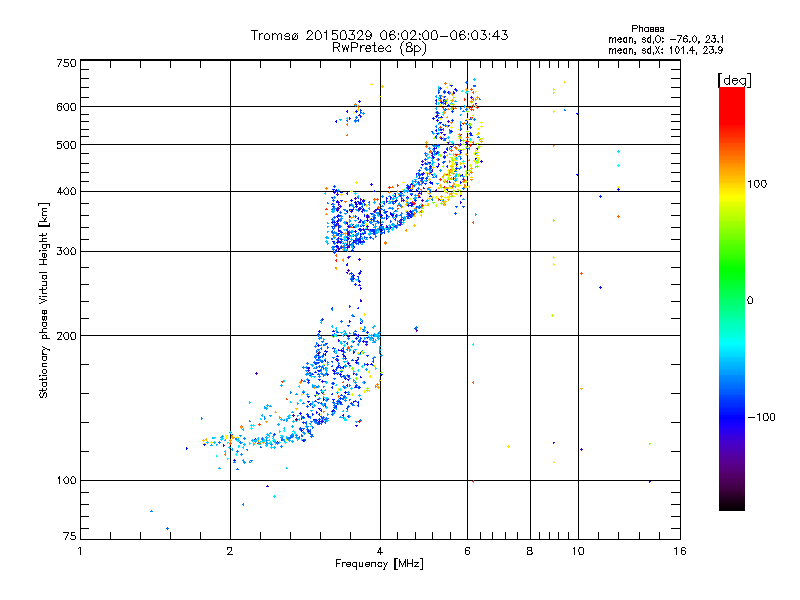Click the y-axis tick label '600'
800x600 pixels.
coord(66,107)
